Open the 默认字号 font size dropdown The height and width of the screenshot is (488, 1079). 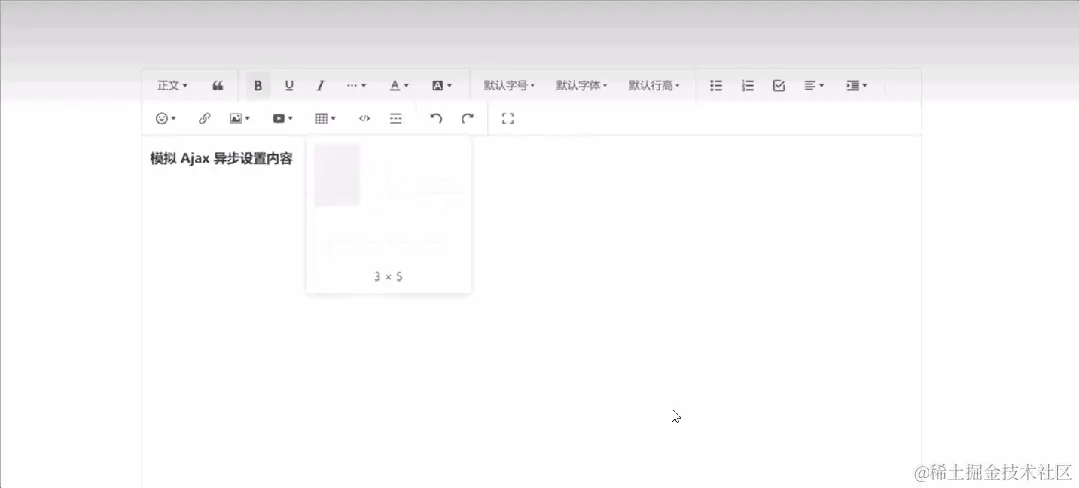pos(509,85)
